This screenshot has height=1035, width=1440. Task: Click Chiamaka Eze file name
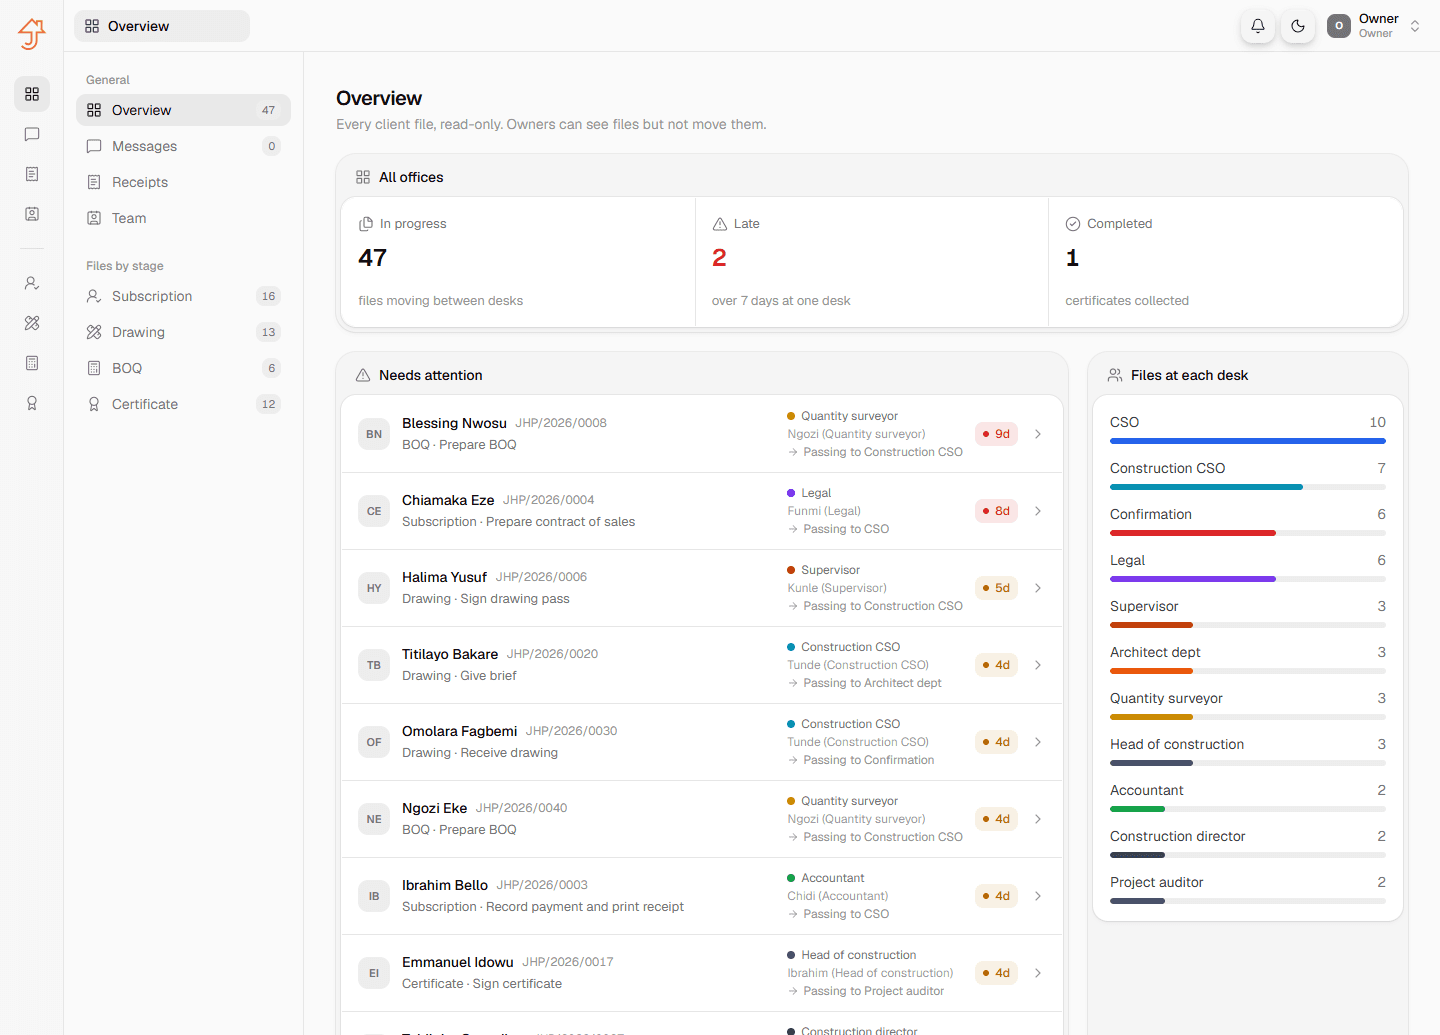448,500
